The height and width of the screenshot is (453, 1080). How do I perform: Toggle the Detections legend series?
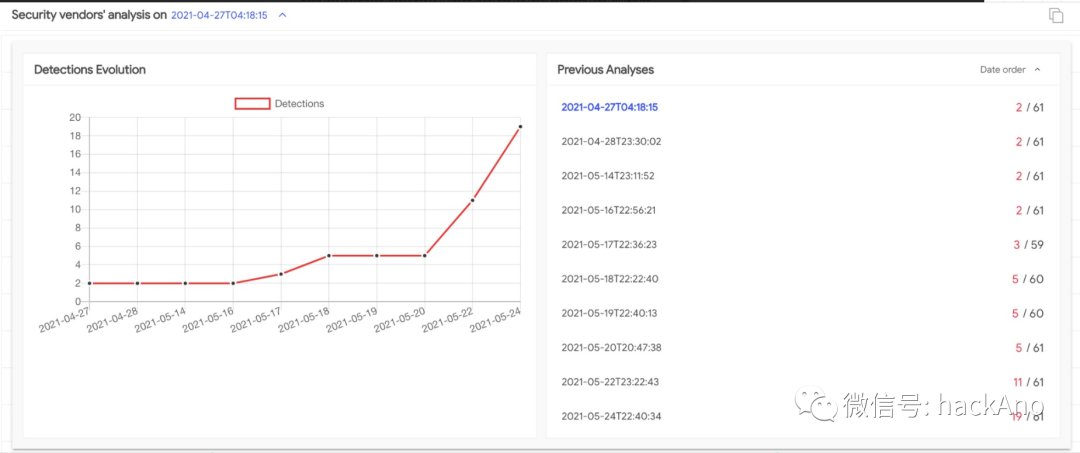pyautogui.click(x=299, y=104)
